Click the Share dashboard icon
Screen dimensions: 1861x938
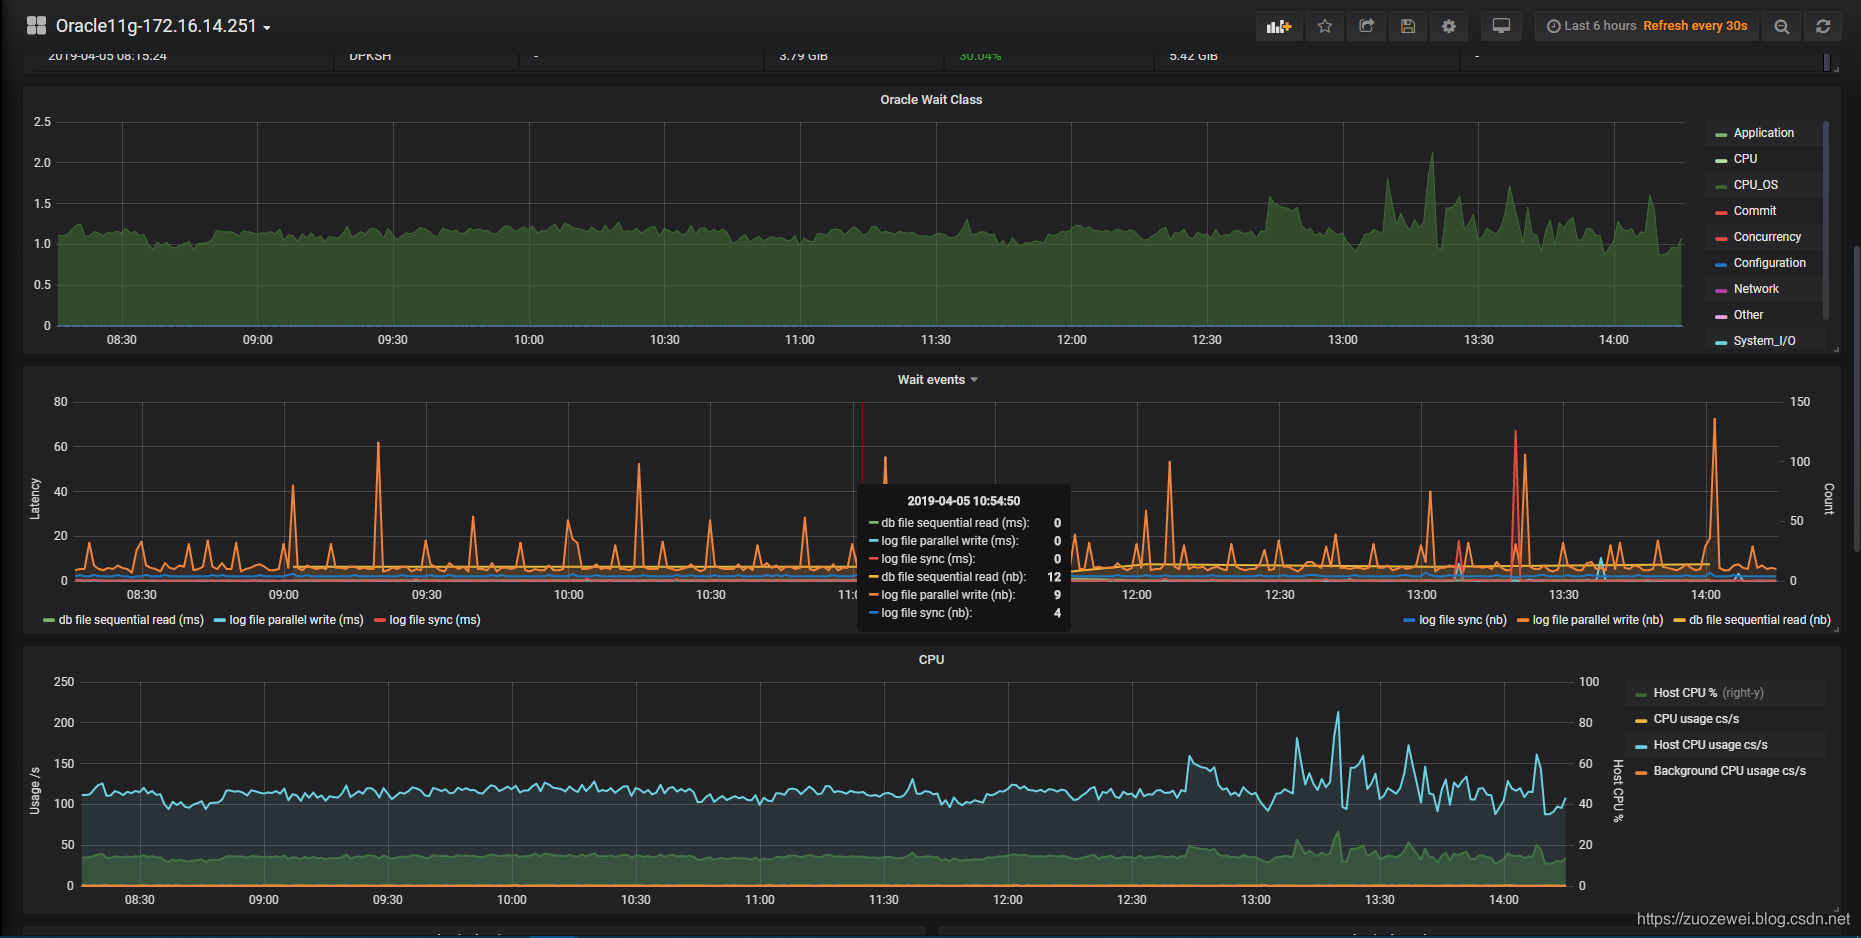(x=1366, y=26)
